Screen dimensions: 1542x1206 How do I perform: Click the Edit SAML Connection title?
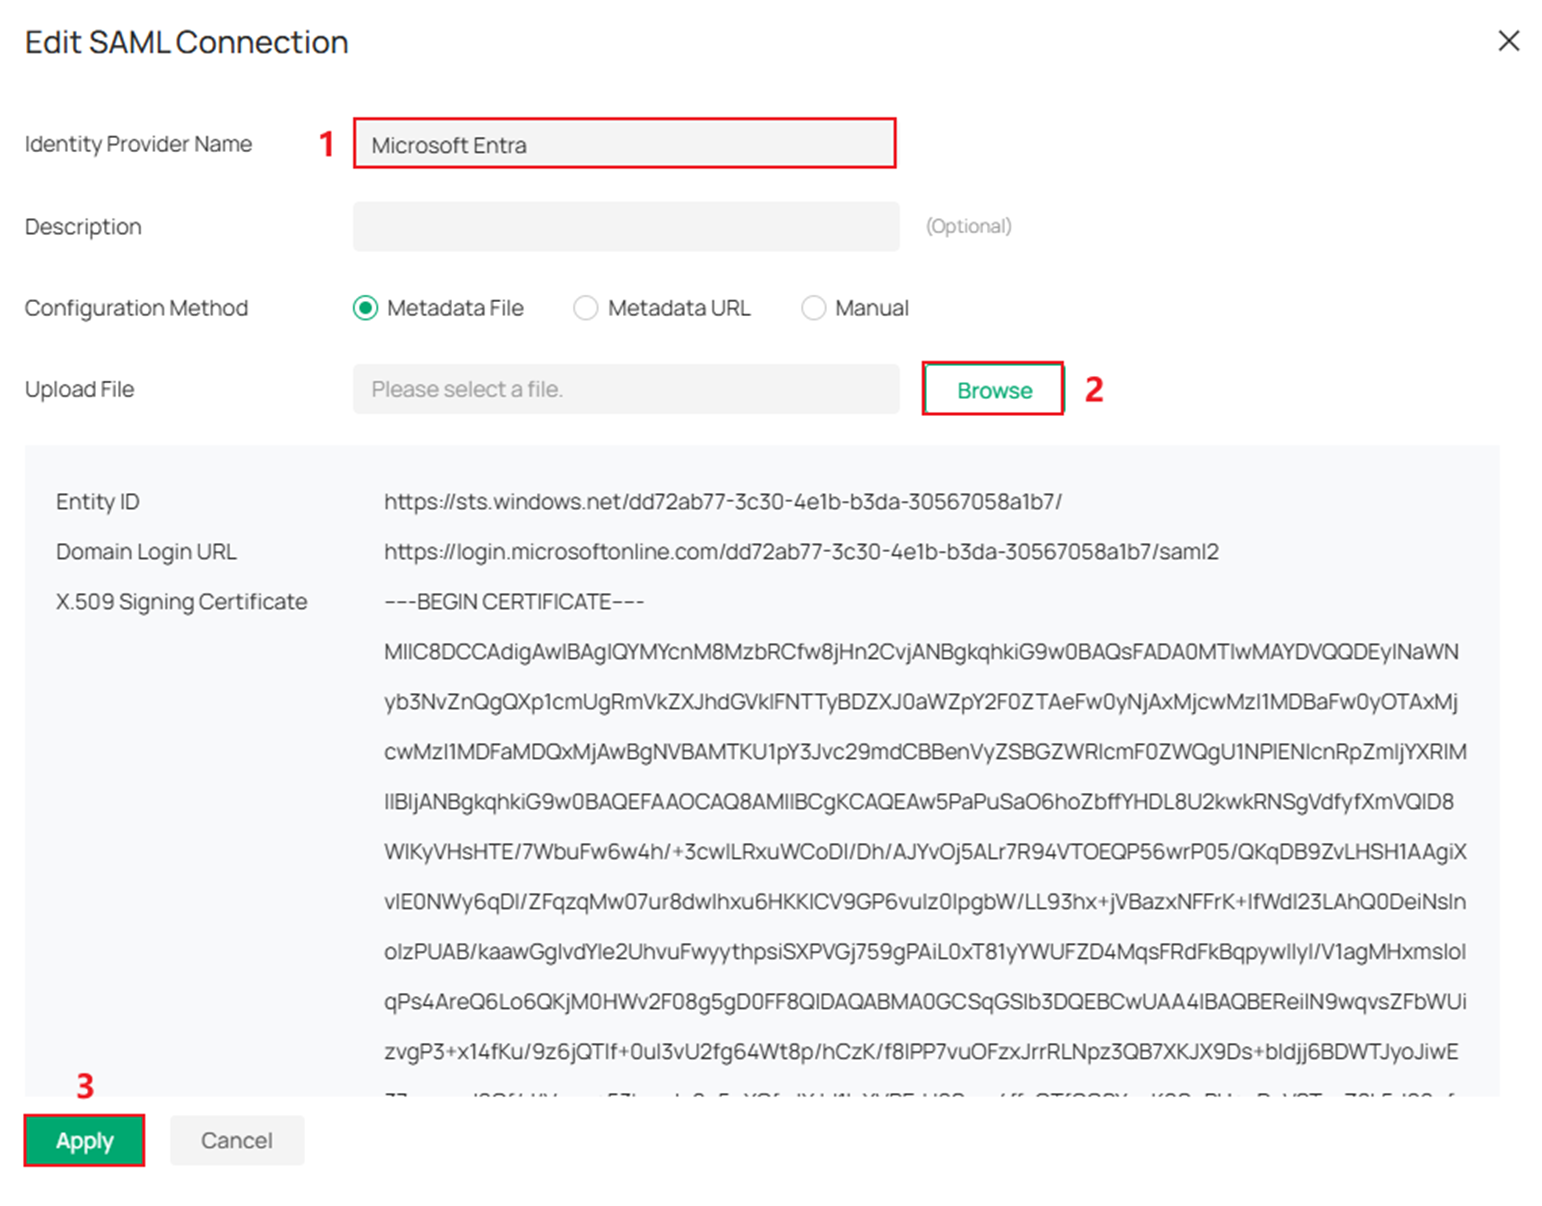point(185,41)
